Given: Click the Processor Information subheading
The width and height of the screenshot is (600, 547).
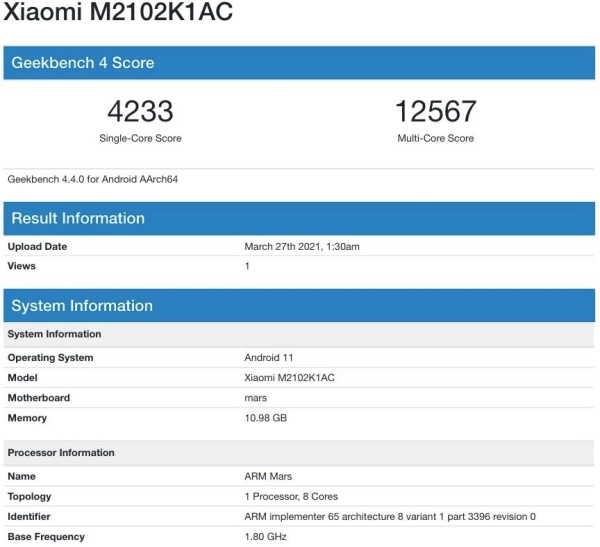Looking at the screenshot, I should click(61, 453).
